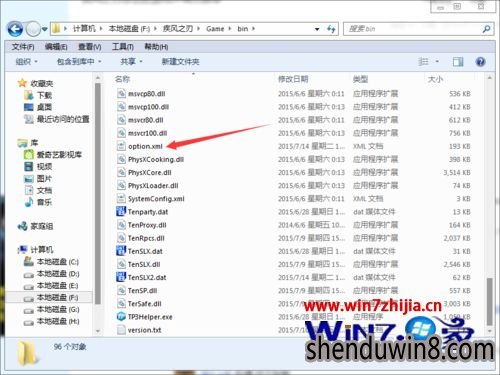Select the option.xml file icon
Screen dimensions: 500x375
pos(121,146)
